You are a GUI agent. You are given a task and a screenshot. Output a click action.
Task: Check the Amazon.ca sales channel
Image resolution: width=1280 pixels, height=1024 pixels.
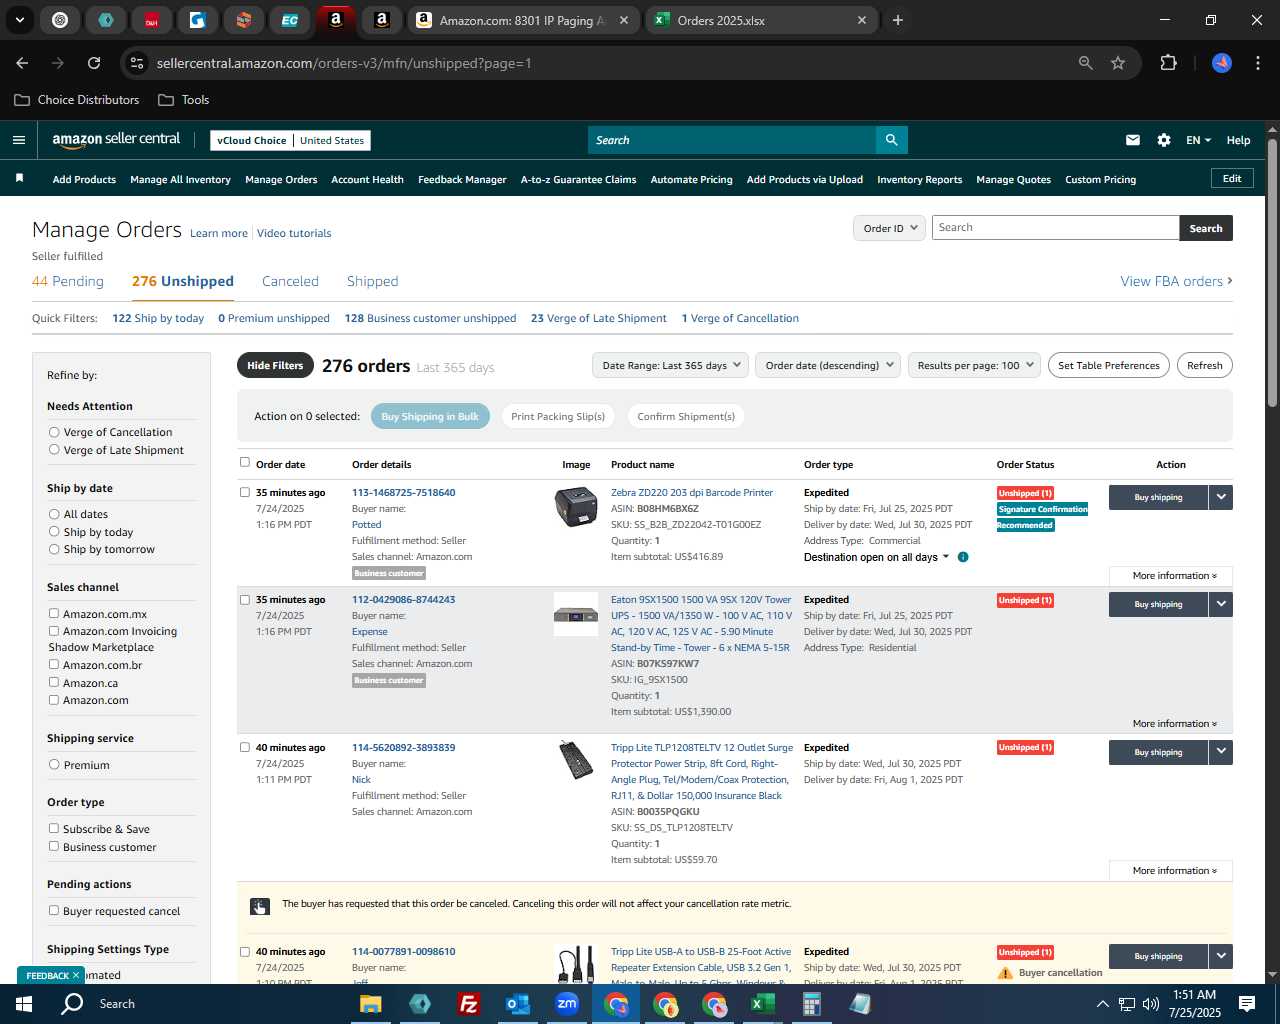tap(54, 682)
